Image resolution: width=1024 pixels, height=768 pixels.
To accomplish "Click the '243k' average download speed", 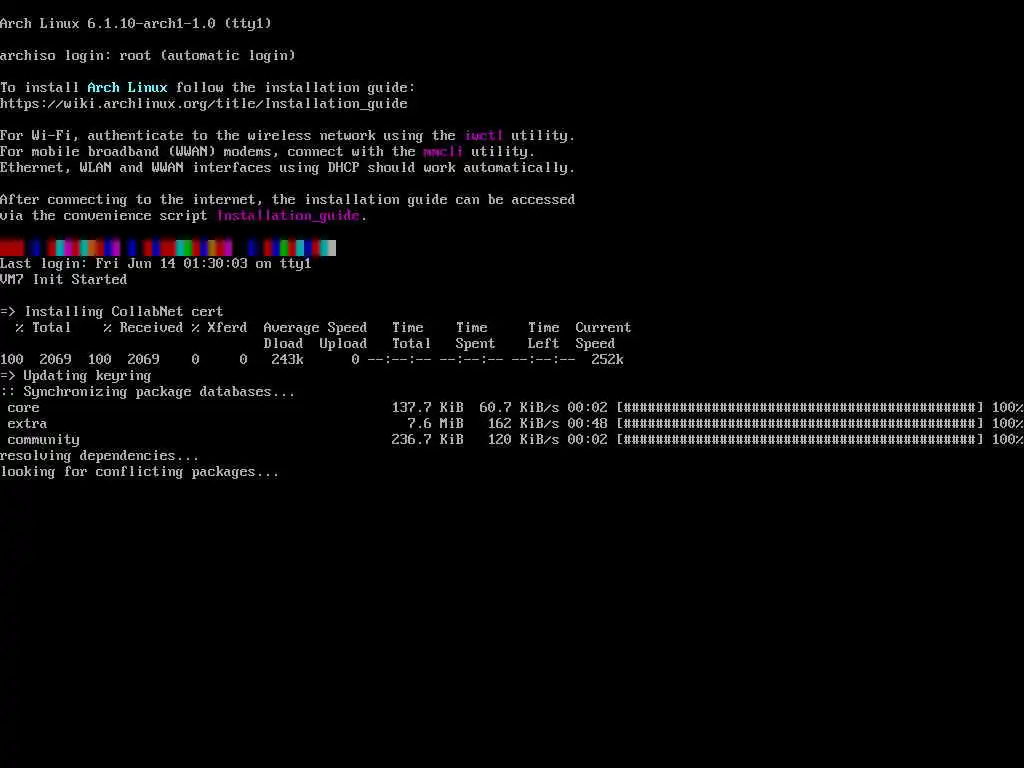I will point(287,359).
